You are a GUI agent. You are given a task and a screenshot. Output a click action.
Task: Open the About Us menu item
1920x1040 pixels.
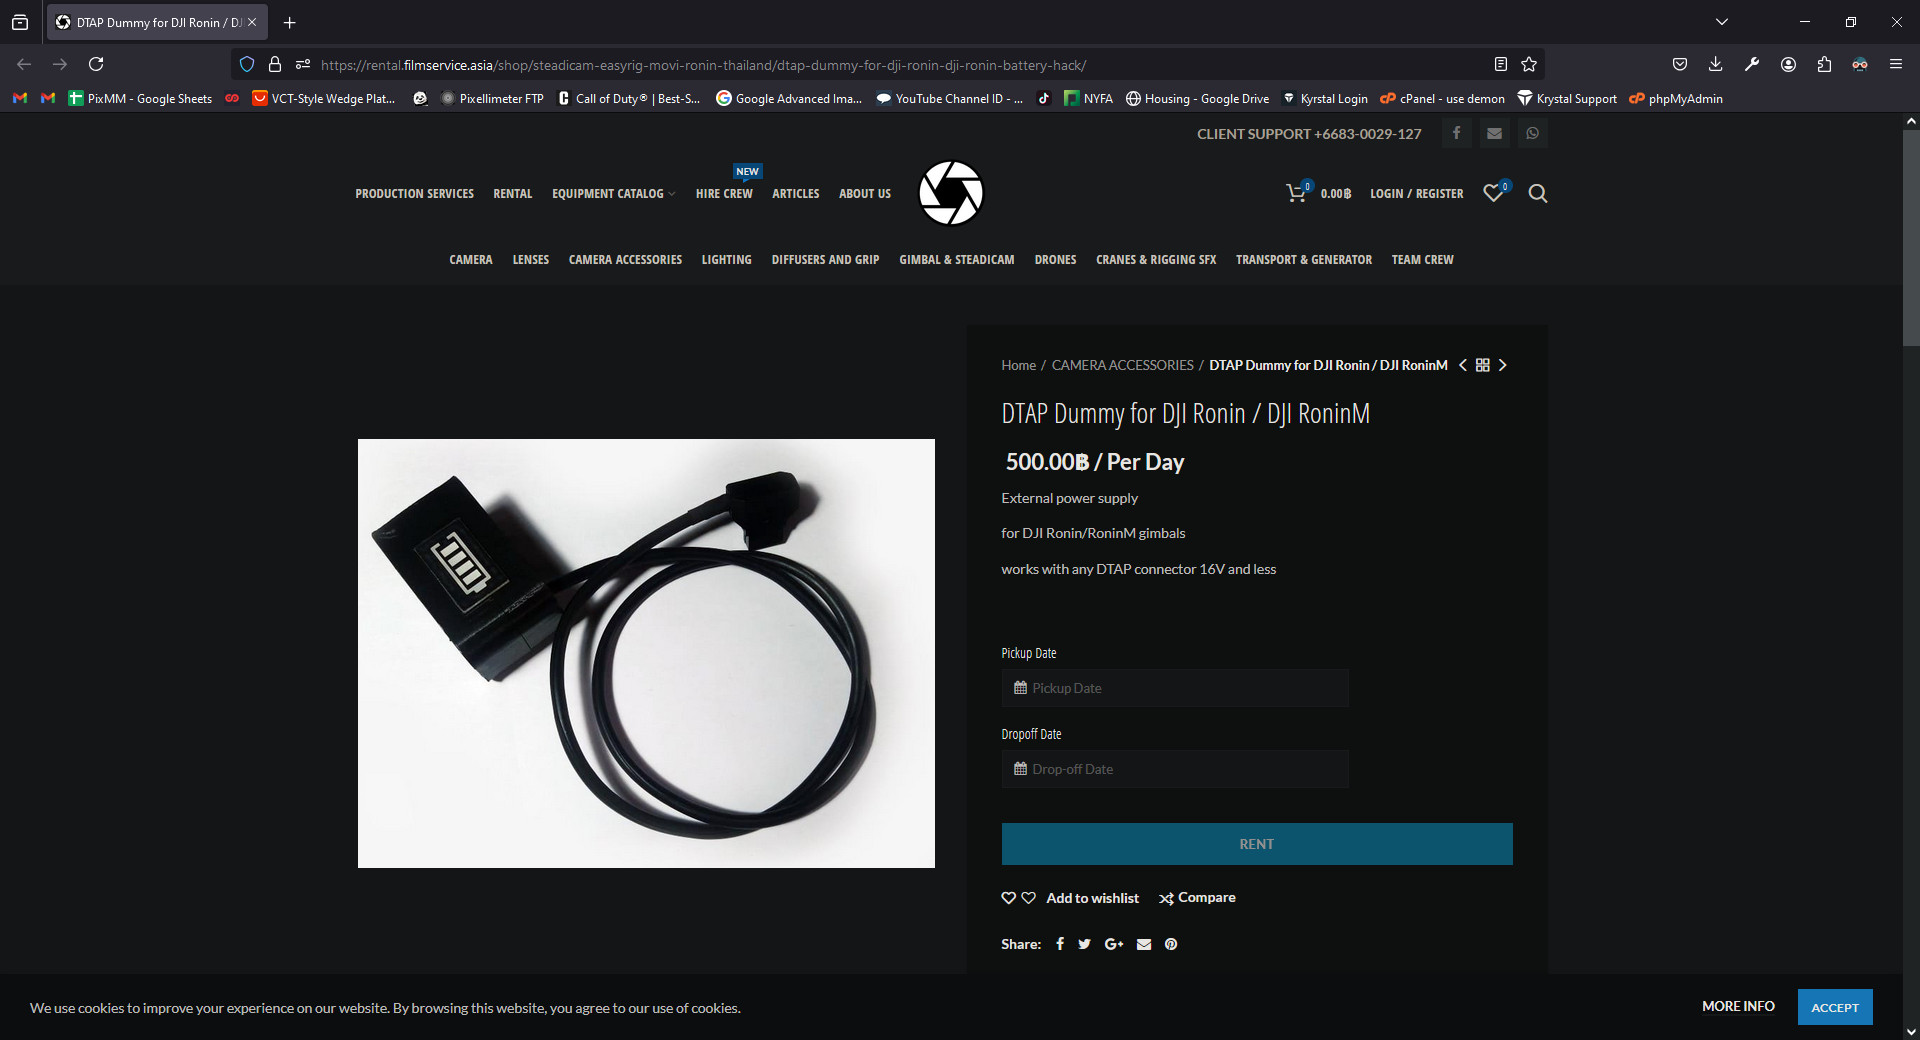point(865,194)
